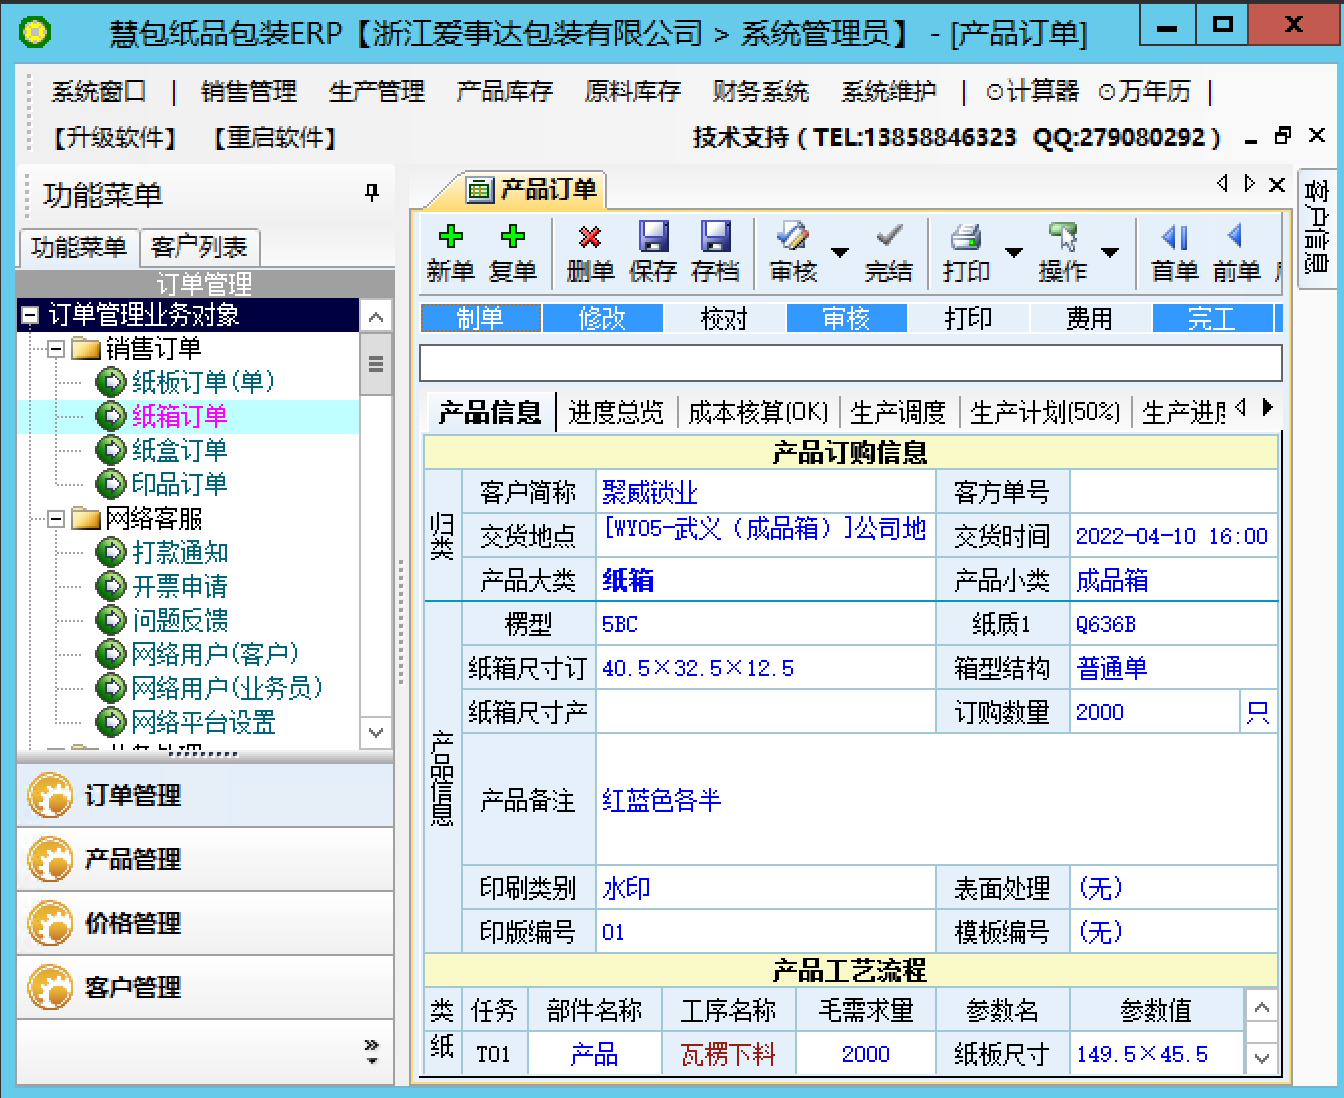This screenshot has height=1098, width=1344.
Task: Click the 打印 printer icon
Action: [x=966, y=237]
